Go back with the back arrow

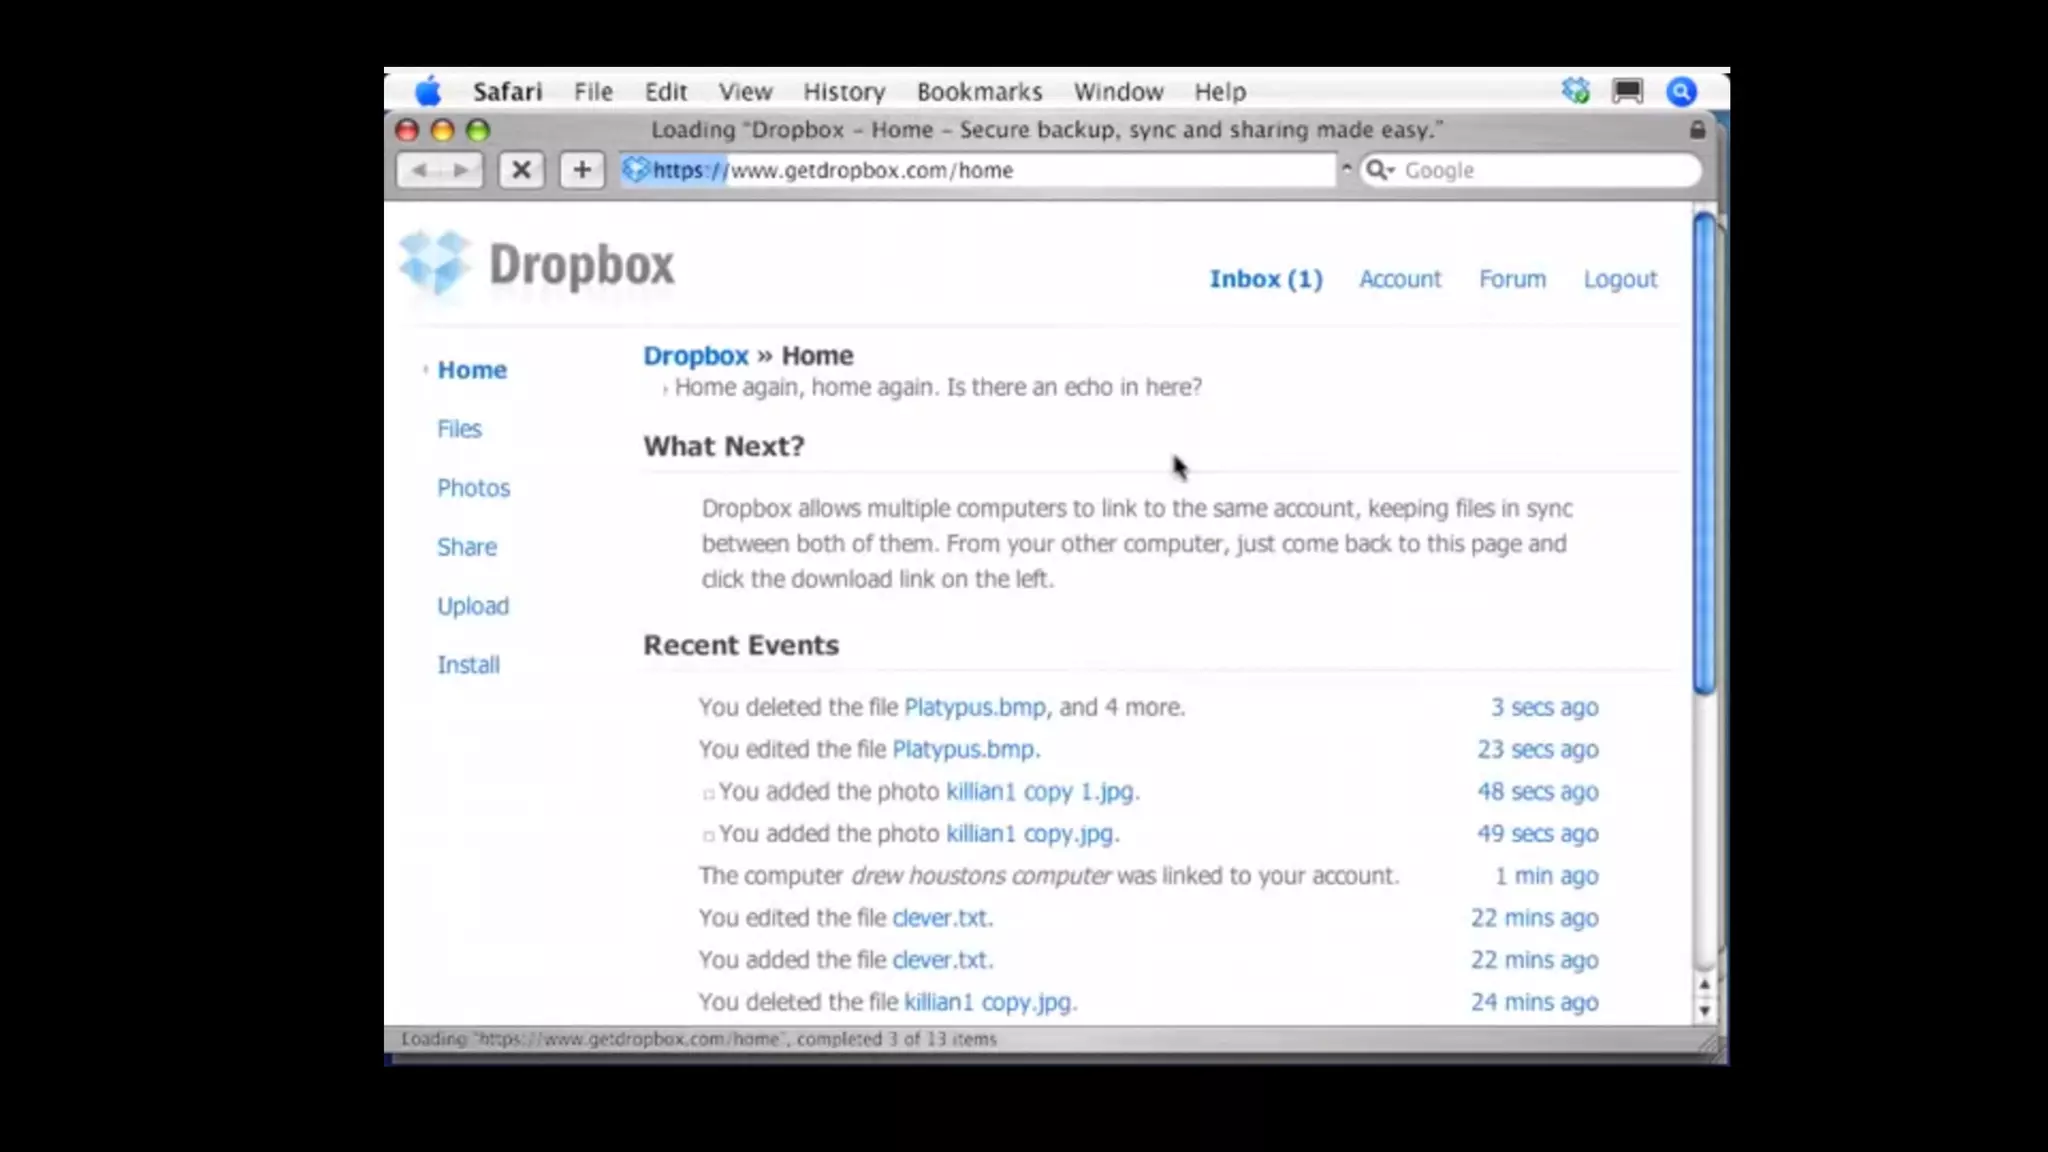click(420, 170)
